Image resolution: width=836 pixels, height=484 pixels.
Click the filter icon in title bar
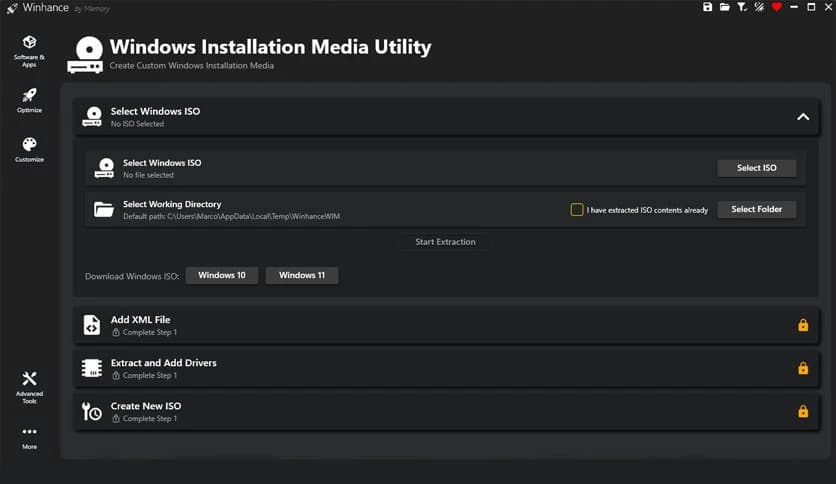[741, 7]
